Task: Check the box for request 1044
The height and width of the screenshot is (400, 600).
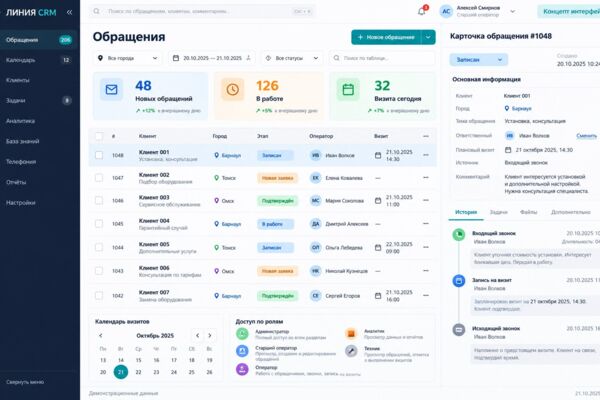Action: tap(99, 247)
